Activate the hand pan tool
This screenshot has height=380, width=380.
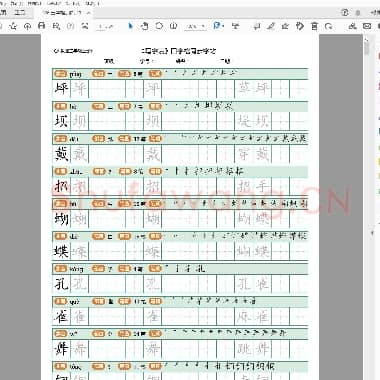[x=145, y=26]
